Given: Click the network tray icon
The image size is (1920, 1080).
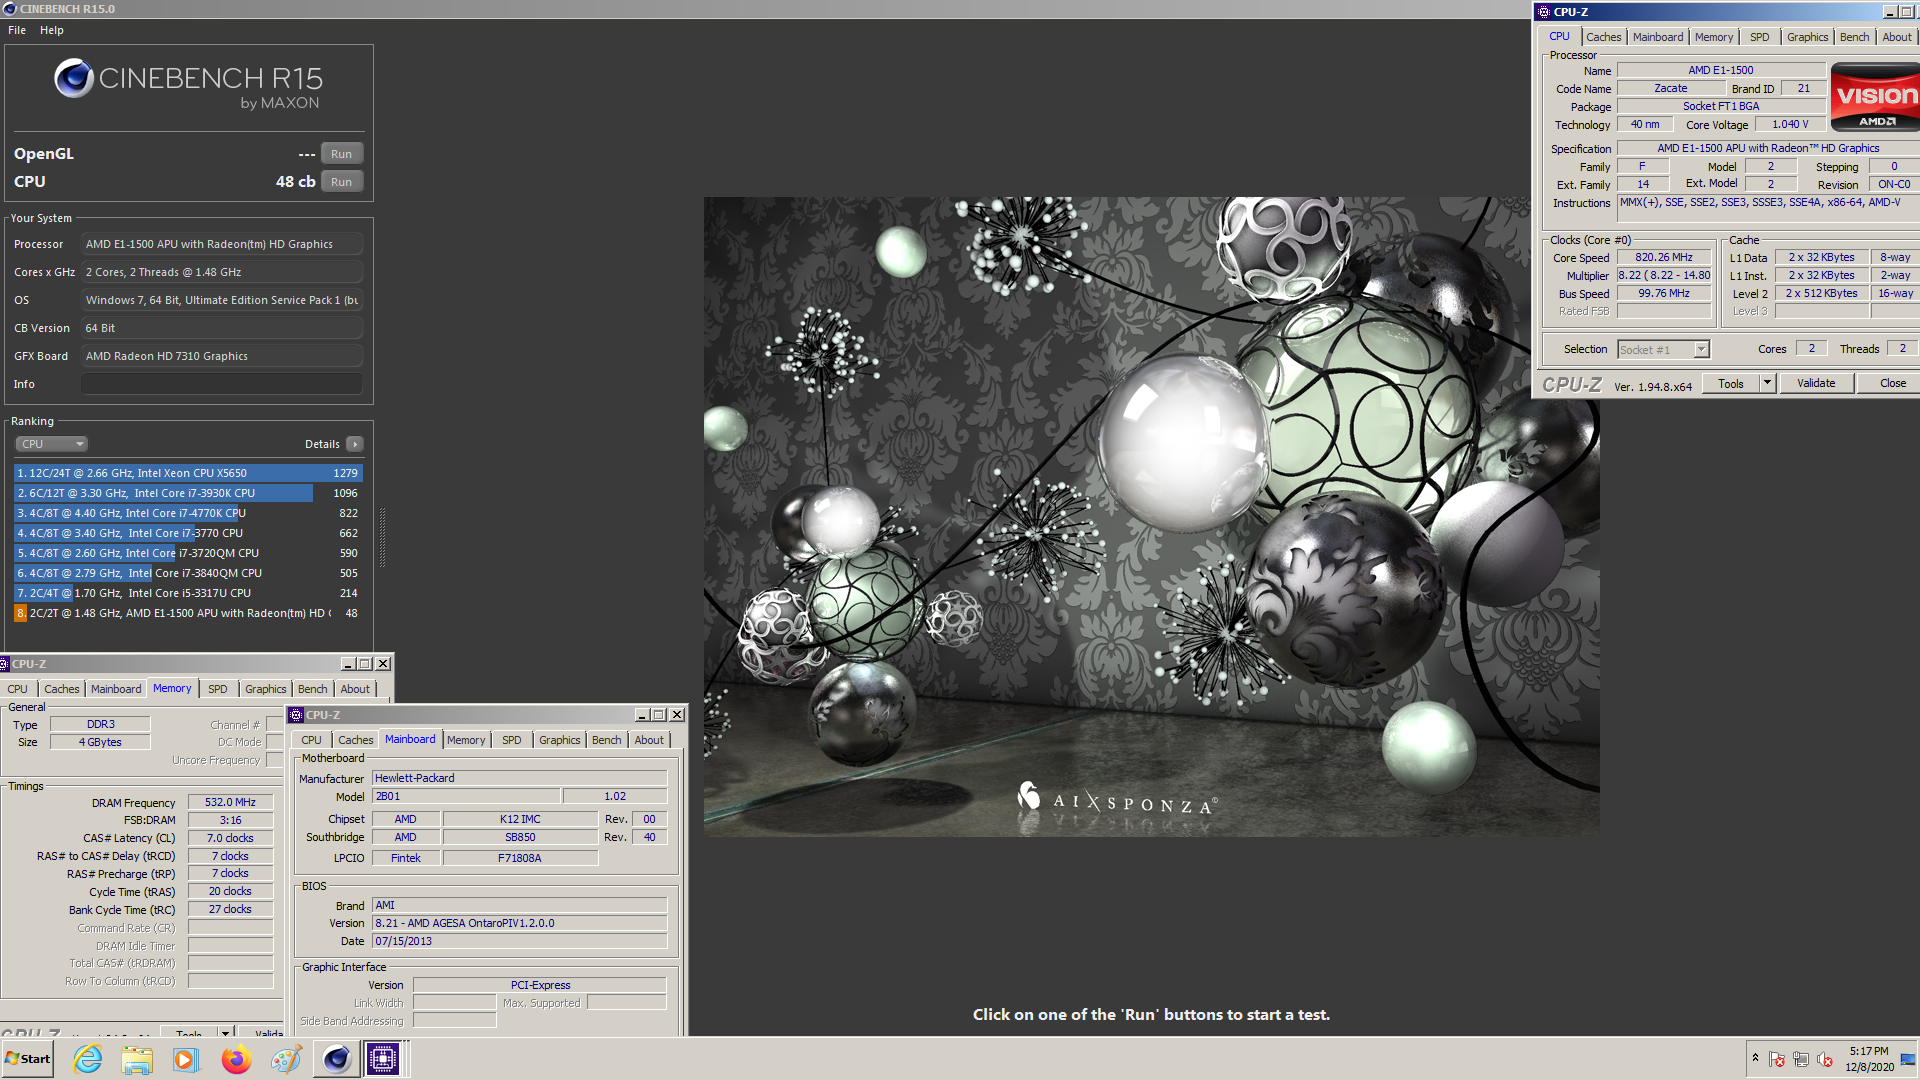Looking at the screenshot, I should click(x=1801, y=1059).
